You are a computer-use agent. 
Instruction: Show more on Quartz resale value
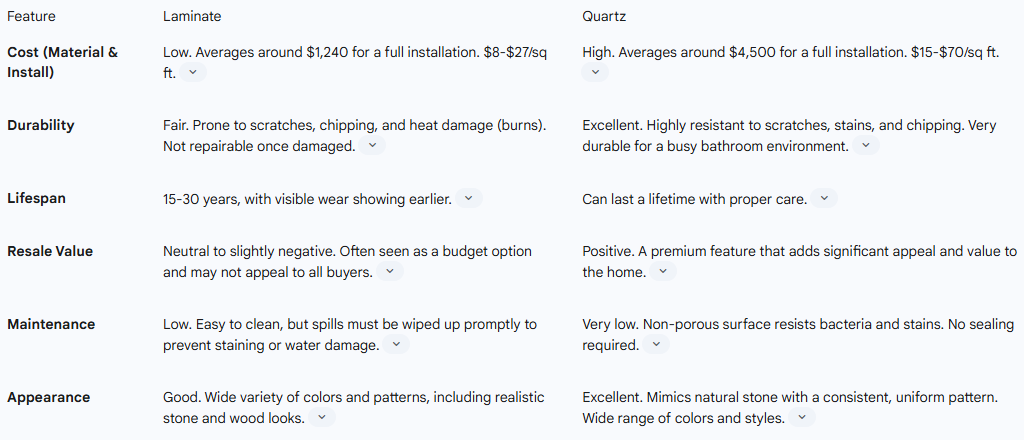tap(663, 272)
